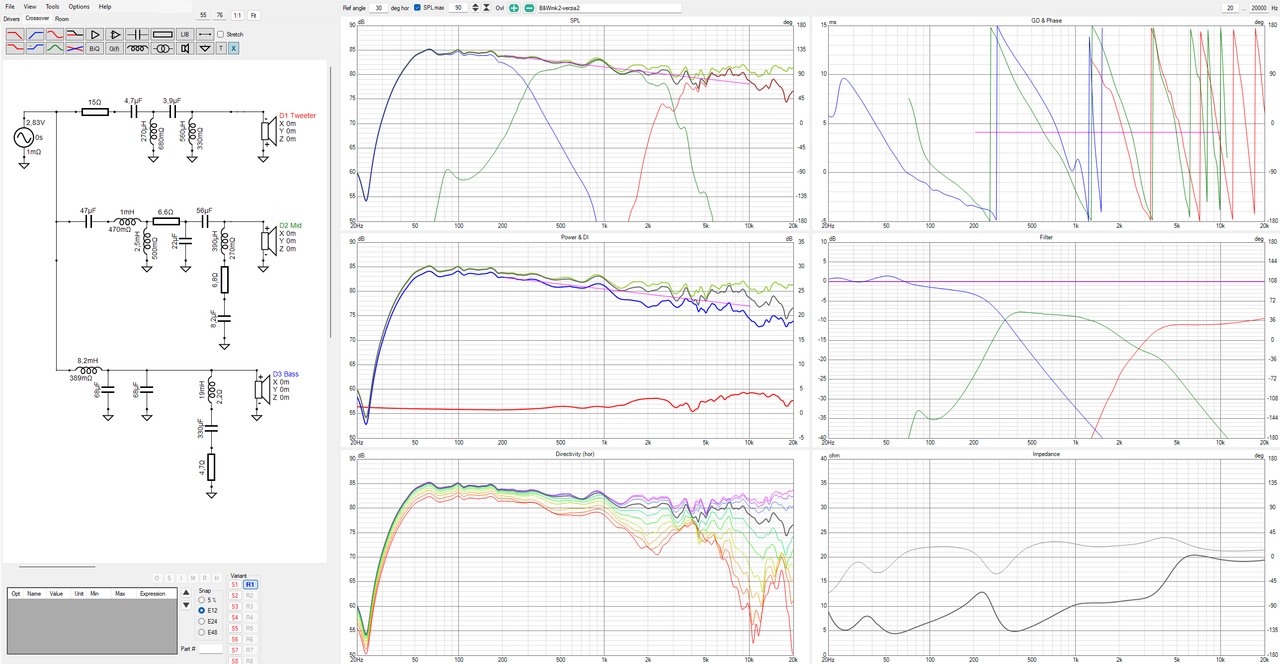Select variant S2

236,596
